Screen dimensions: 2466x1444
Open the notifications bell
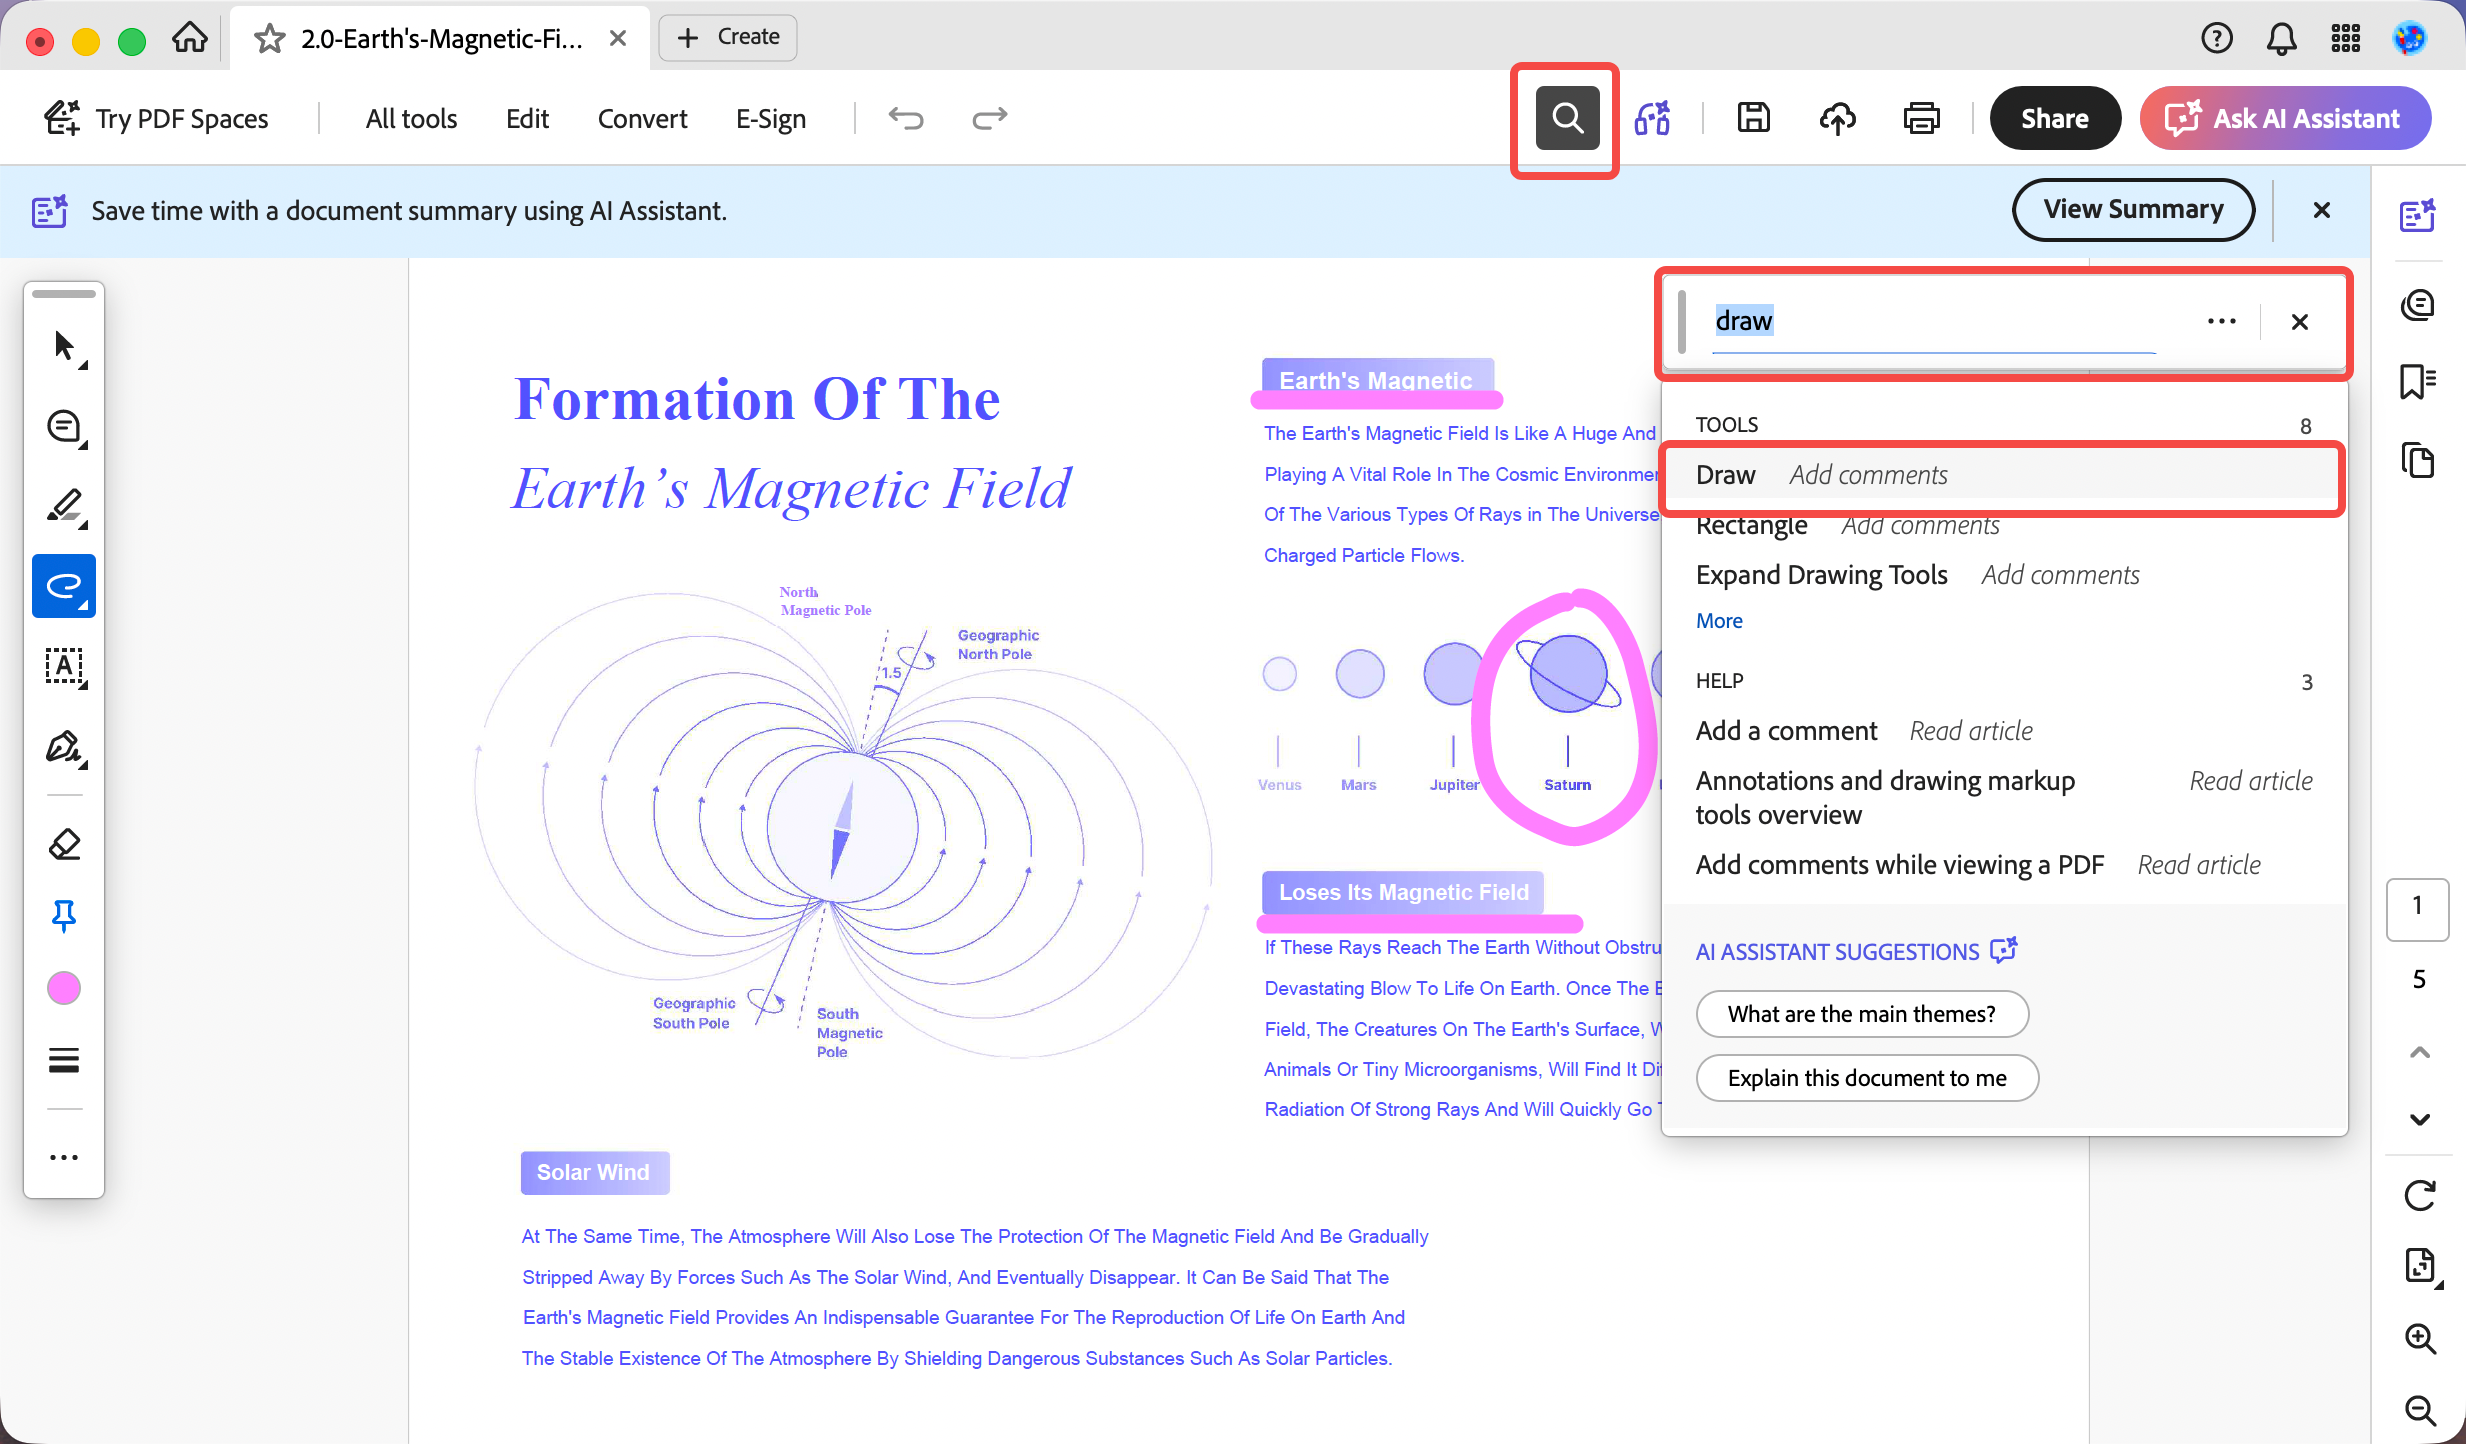(x=2281, y=38)
